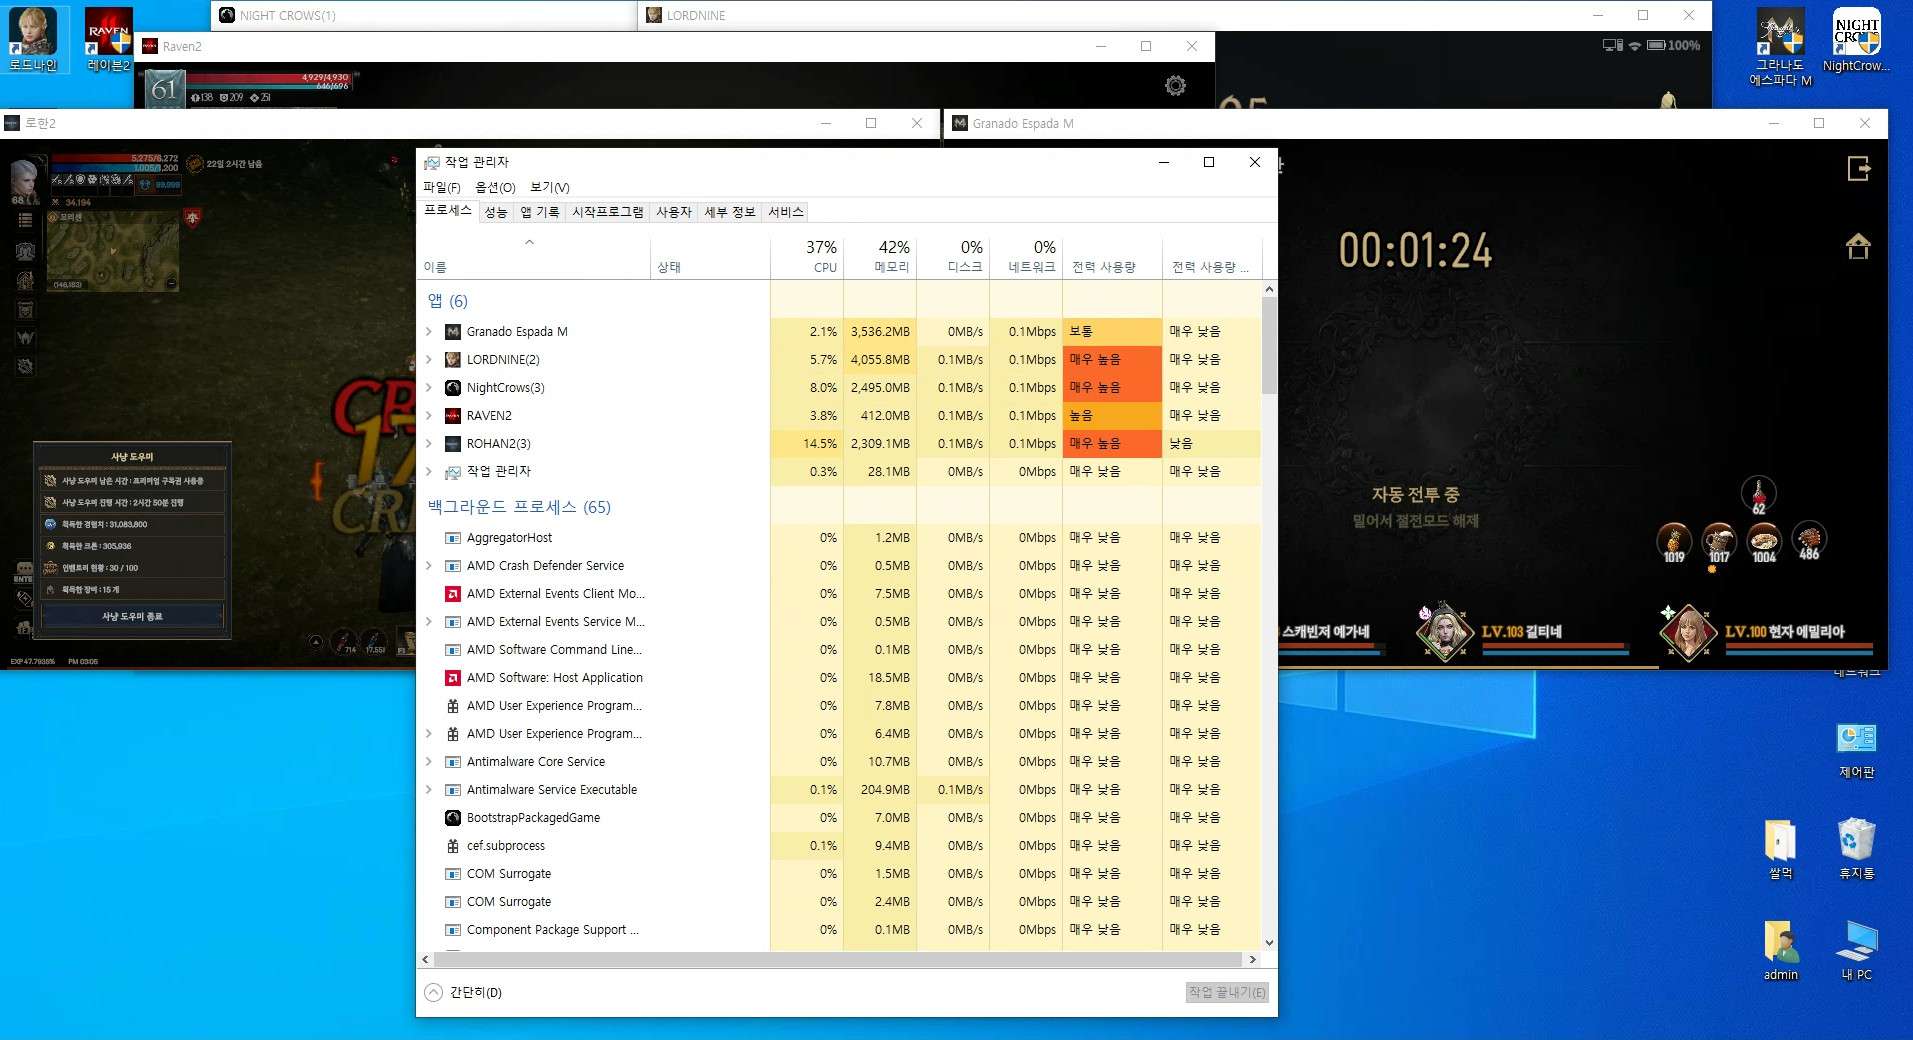Click the W-shaped icon in 로한2 sidebar

point(25,338)
